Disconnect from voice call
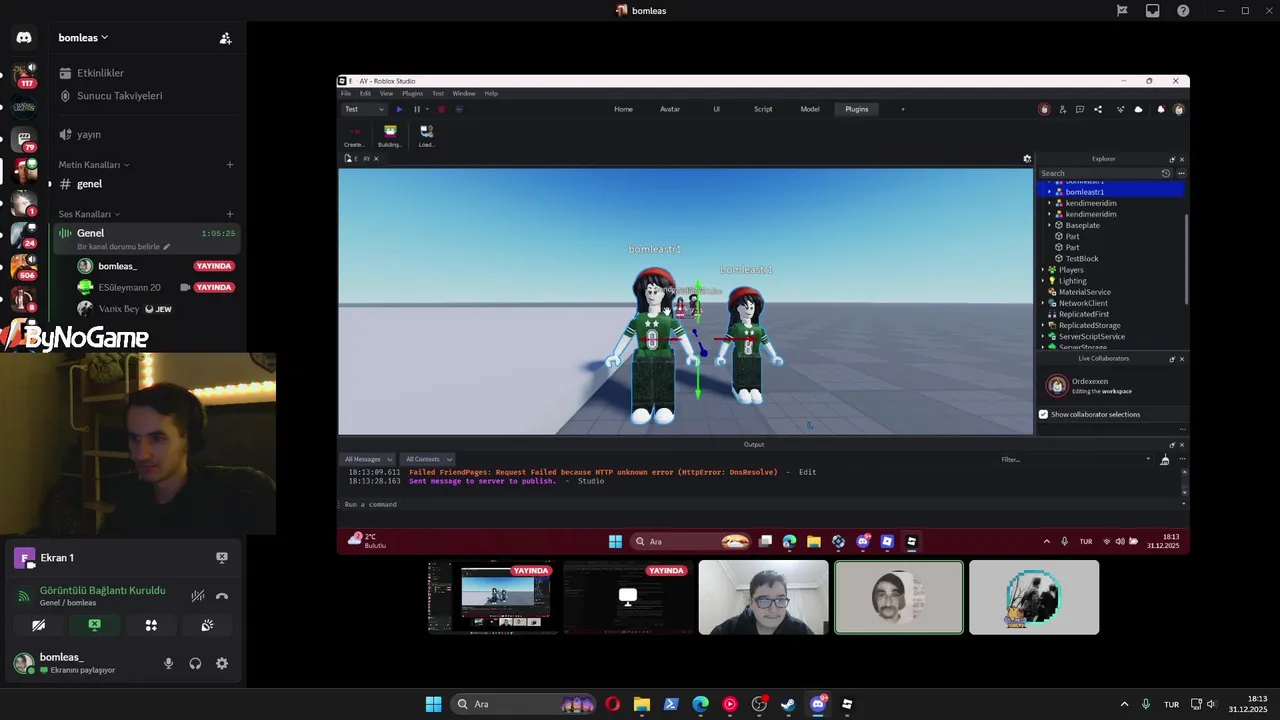Image resolution: width=1280 pixels, height=720 pixels. coord(222,595)
